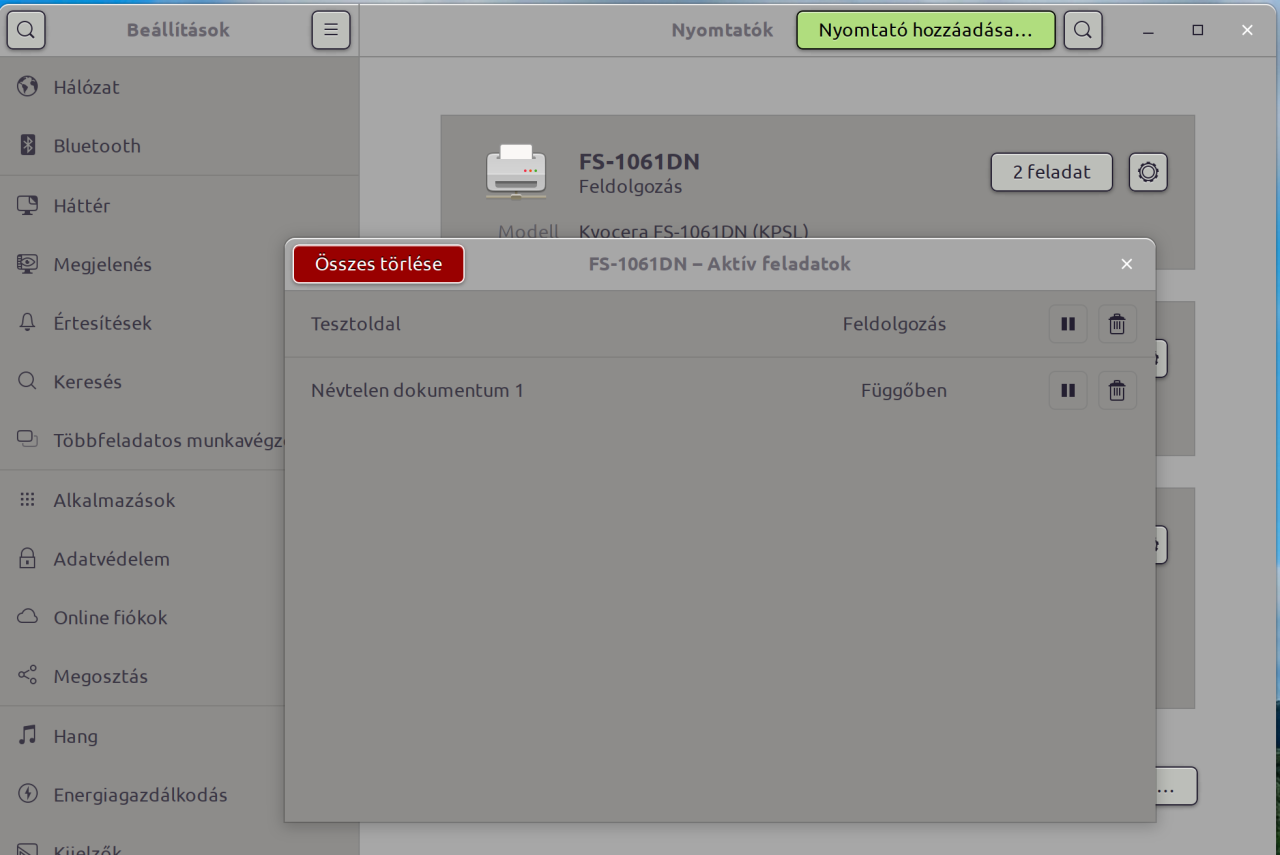
Task: Minimize the Settings window
Action: click(x=1148, y=30)
